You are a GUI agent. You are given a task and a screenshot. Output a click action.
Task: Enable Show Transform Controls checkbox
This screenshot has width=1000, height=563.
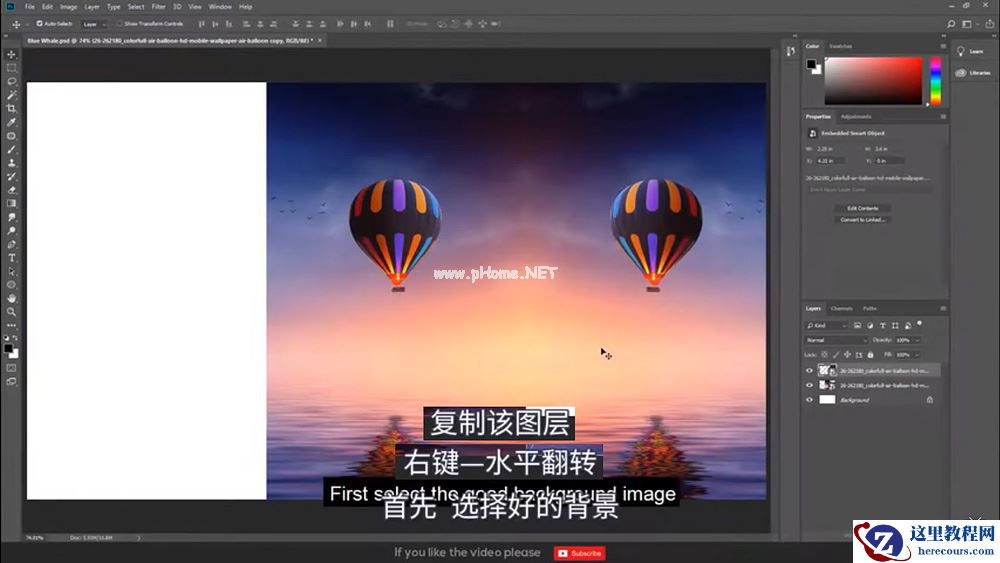click(119, 24)
